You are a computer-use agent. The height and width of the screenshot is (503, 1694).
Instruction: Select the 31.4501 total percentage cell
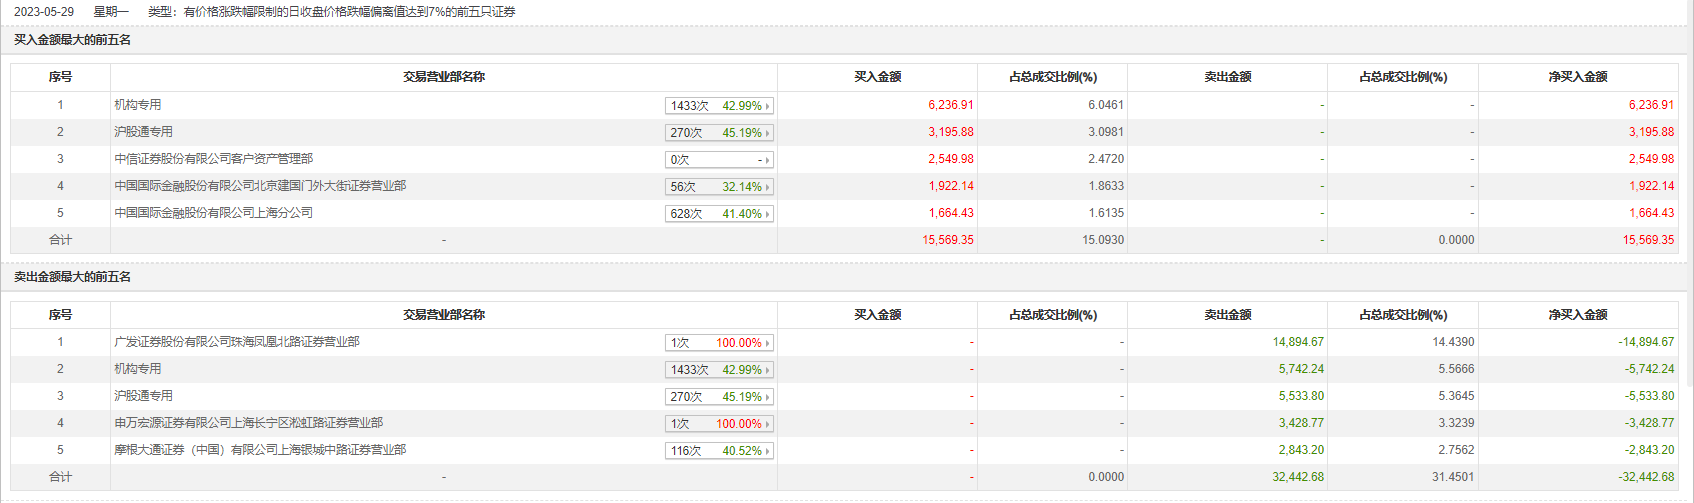[1453, 477]
